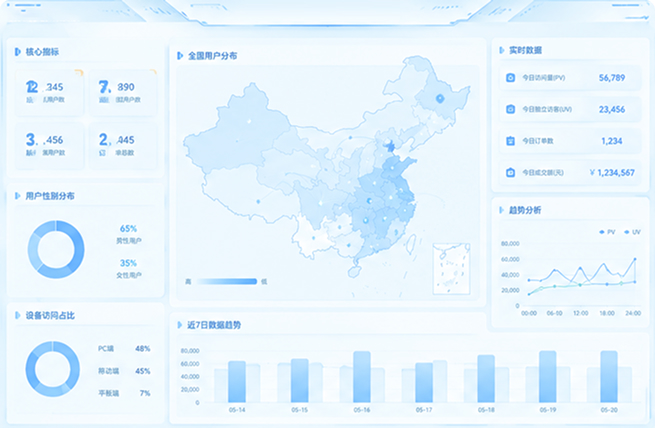This screenshot has width=655, height=428.
Task: Click the dark bar for 05-18
Action: 486,379
